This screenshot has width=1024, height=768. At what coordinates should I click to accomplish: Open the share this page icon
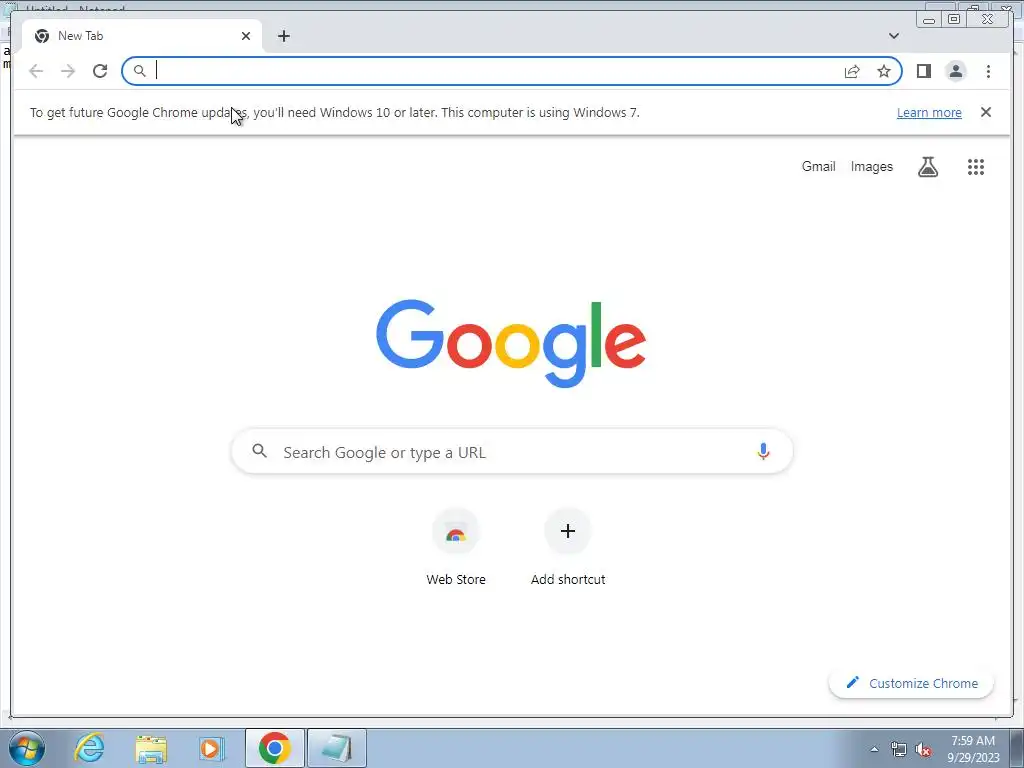852,71
